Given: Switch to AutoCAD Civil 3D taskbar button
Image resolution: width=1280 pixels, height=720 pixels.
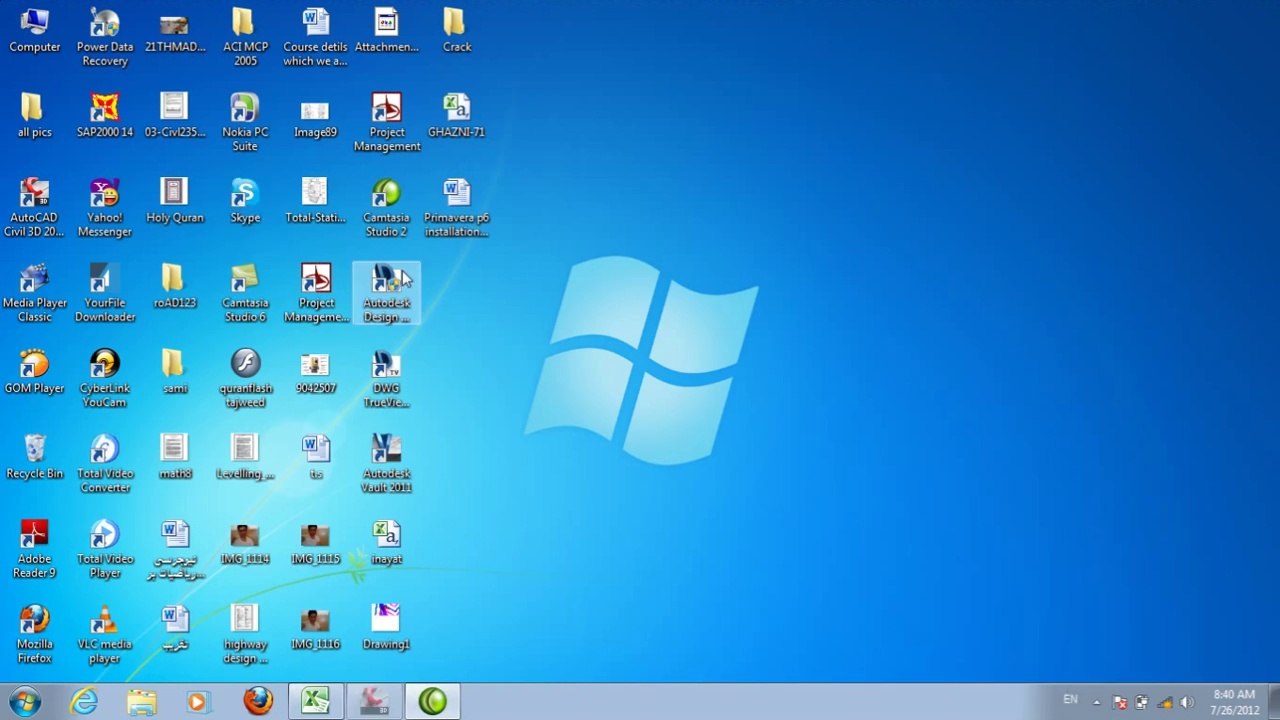Looking at the screenshot, I should coord(374,701).
